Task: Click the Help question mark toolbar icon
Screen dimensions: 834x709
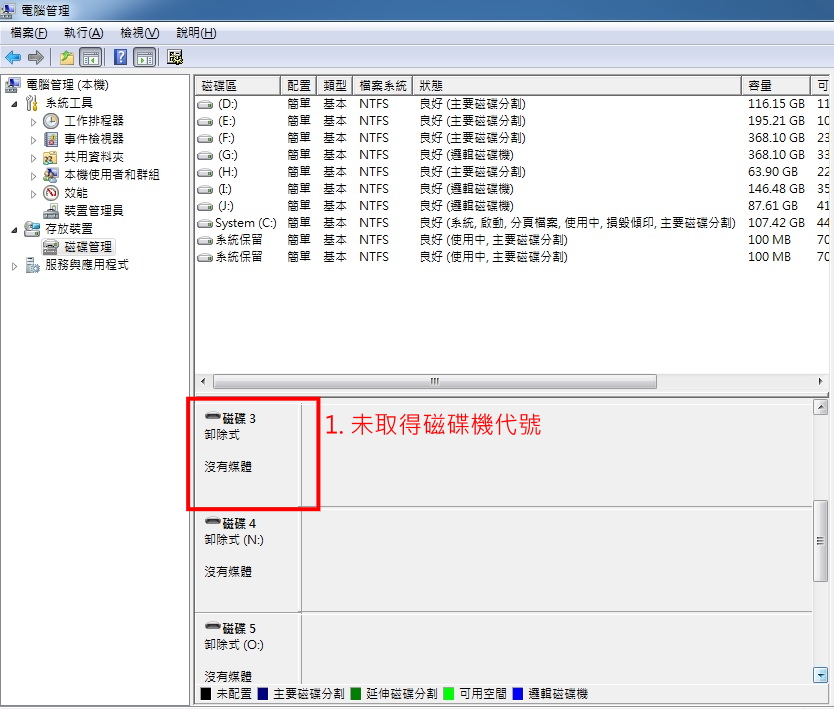Action: [122, 57]
